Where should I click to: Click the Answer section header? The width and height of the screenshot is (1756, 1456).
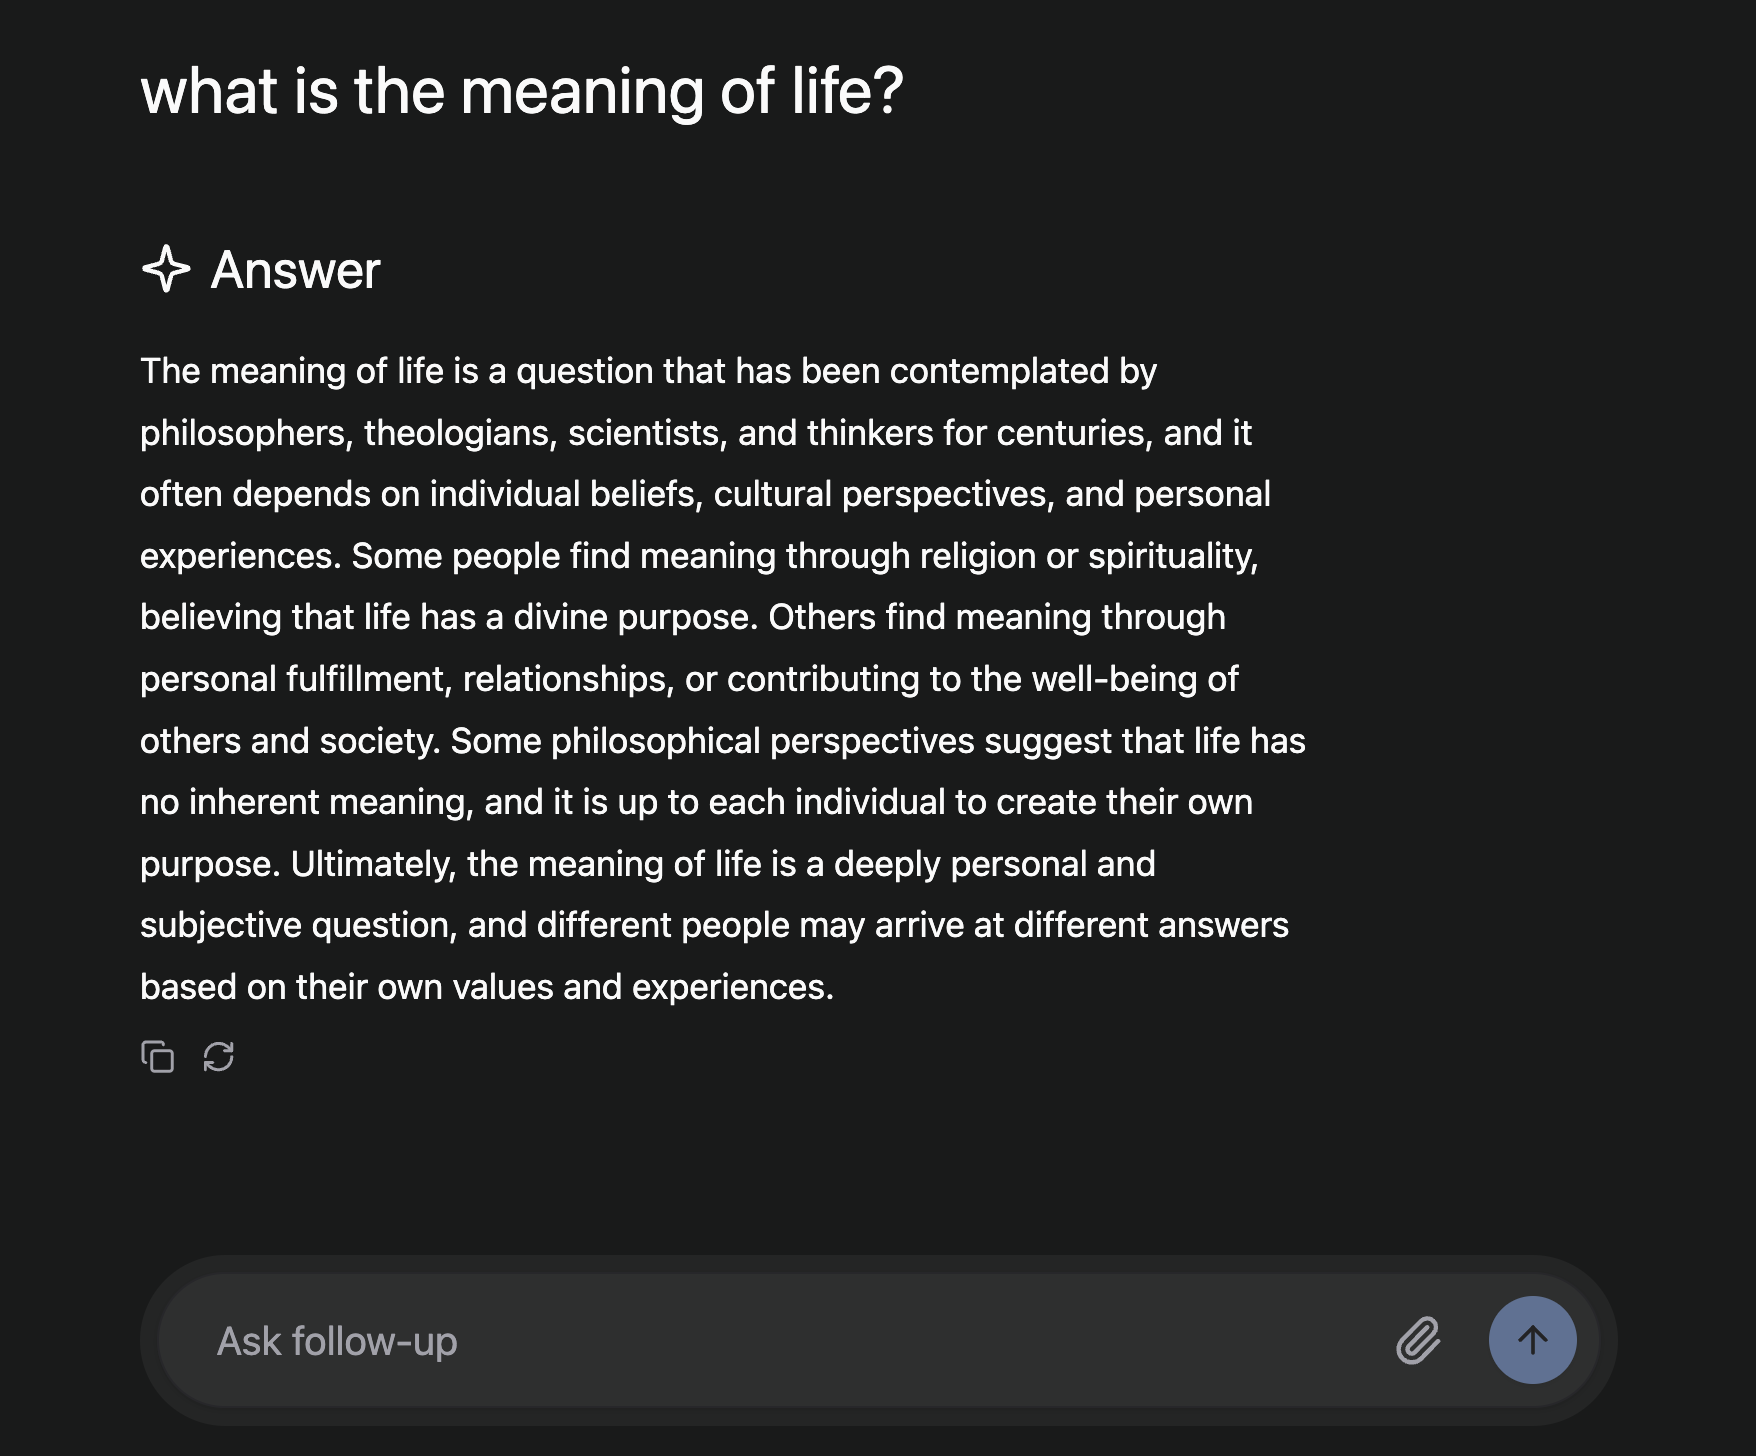295,268
